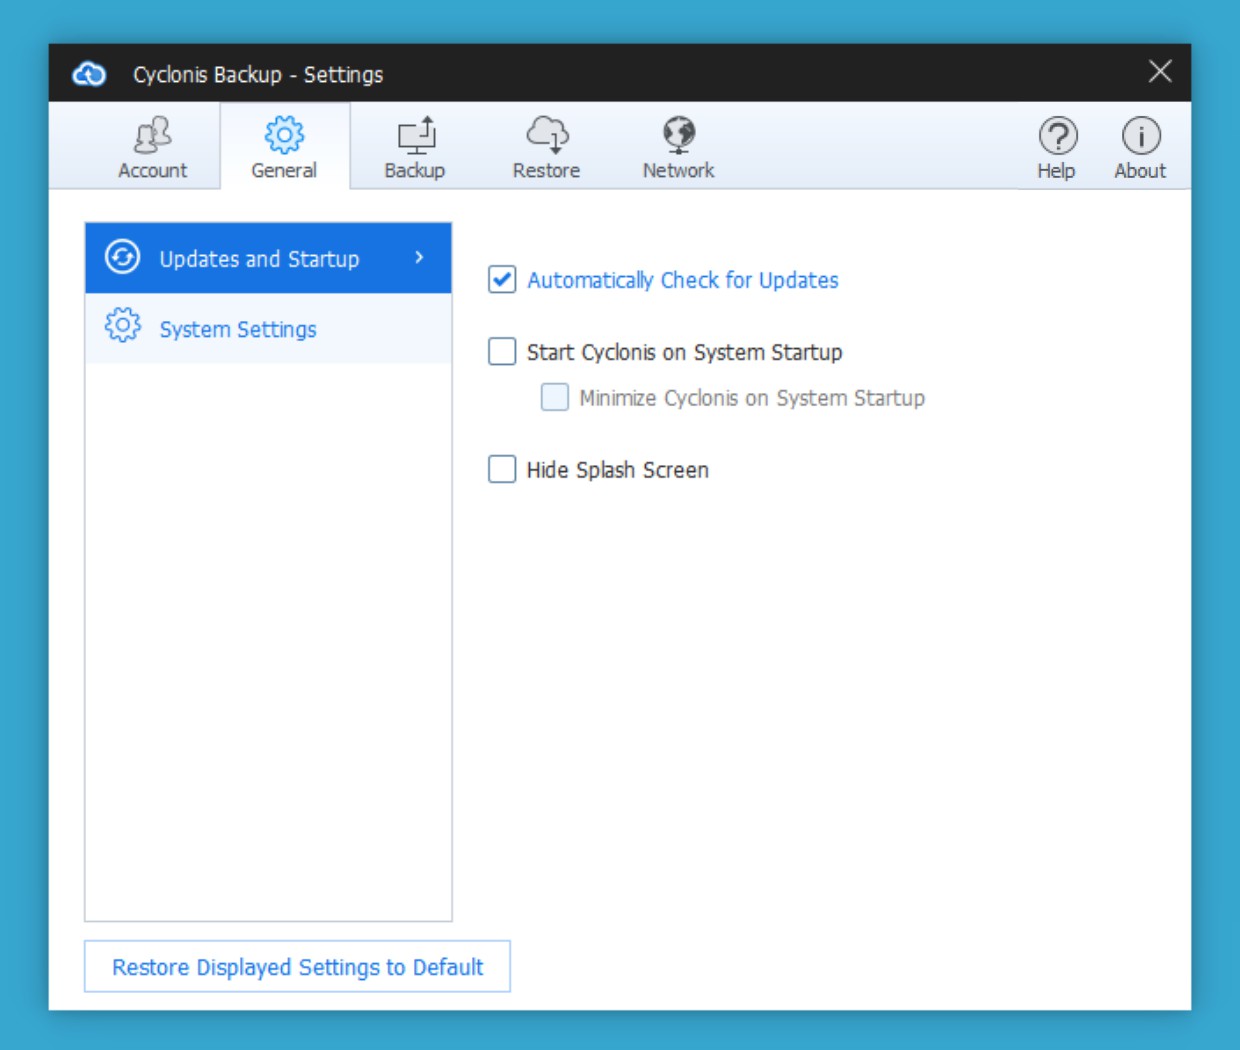Screen dimensions: 1240x1050
Task: Click the Automatically Check for Updates label text
Action: tap(682, 281)
